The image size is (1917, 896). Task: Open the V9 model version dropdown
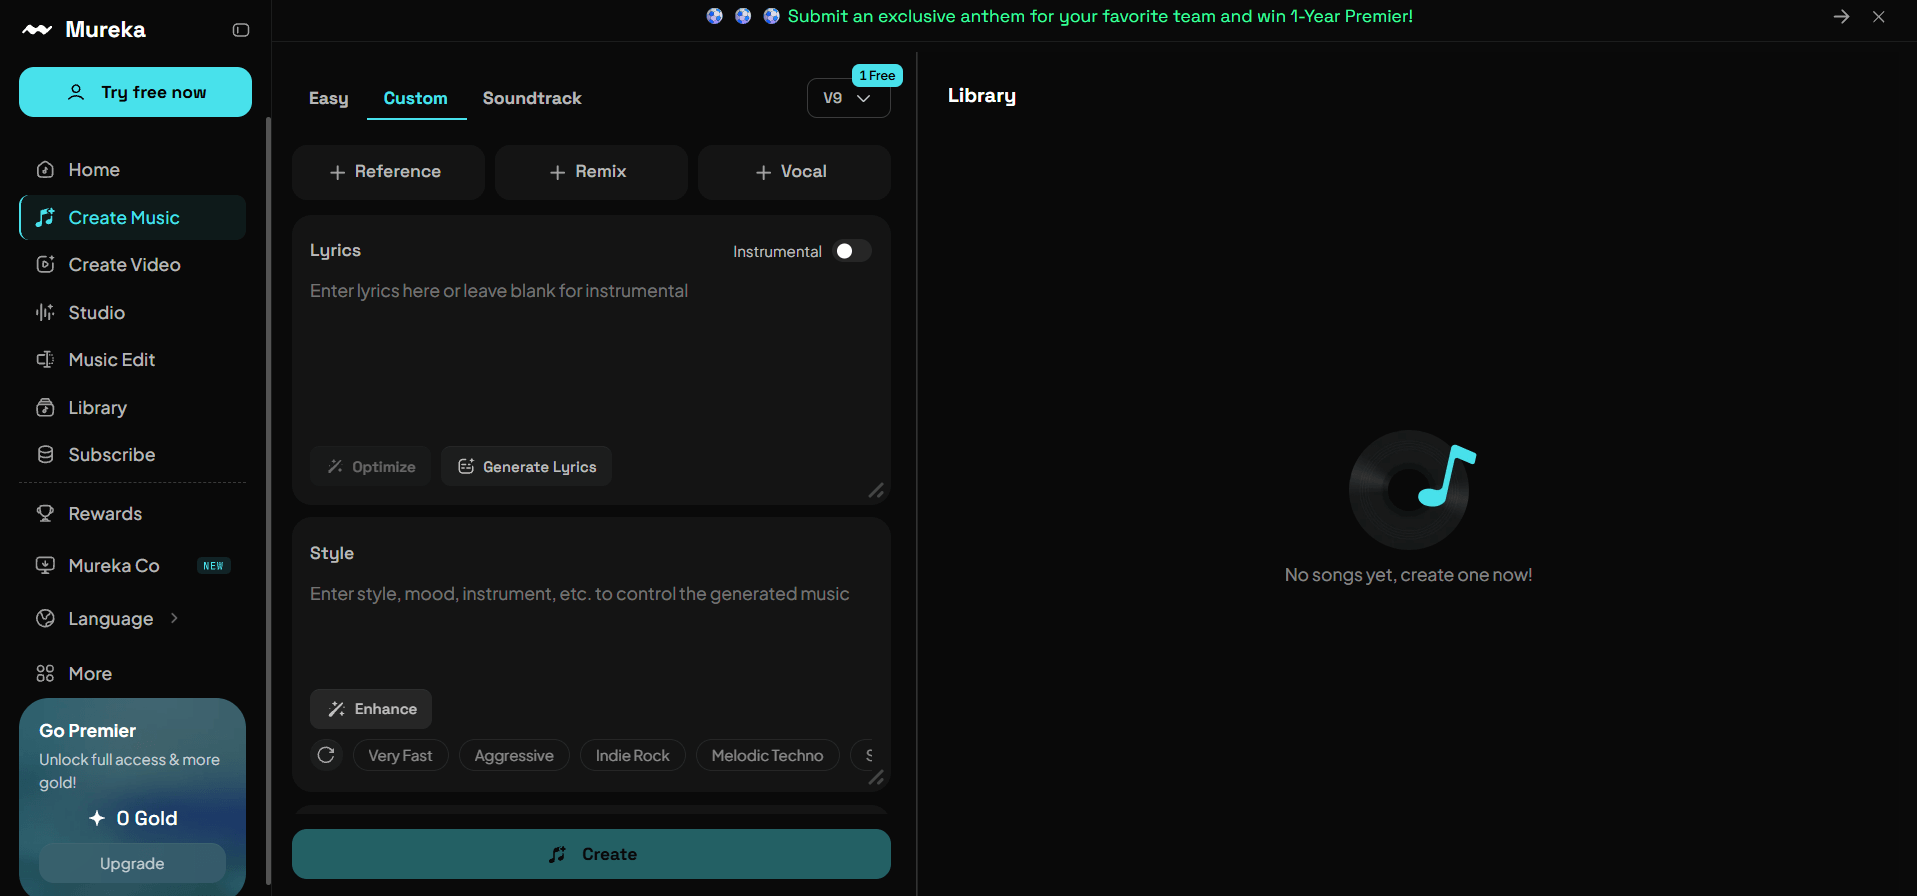tap(848, 98)
